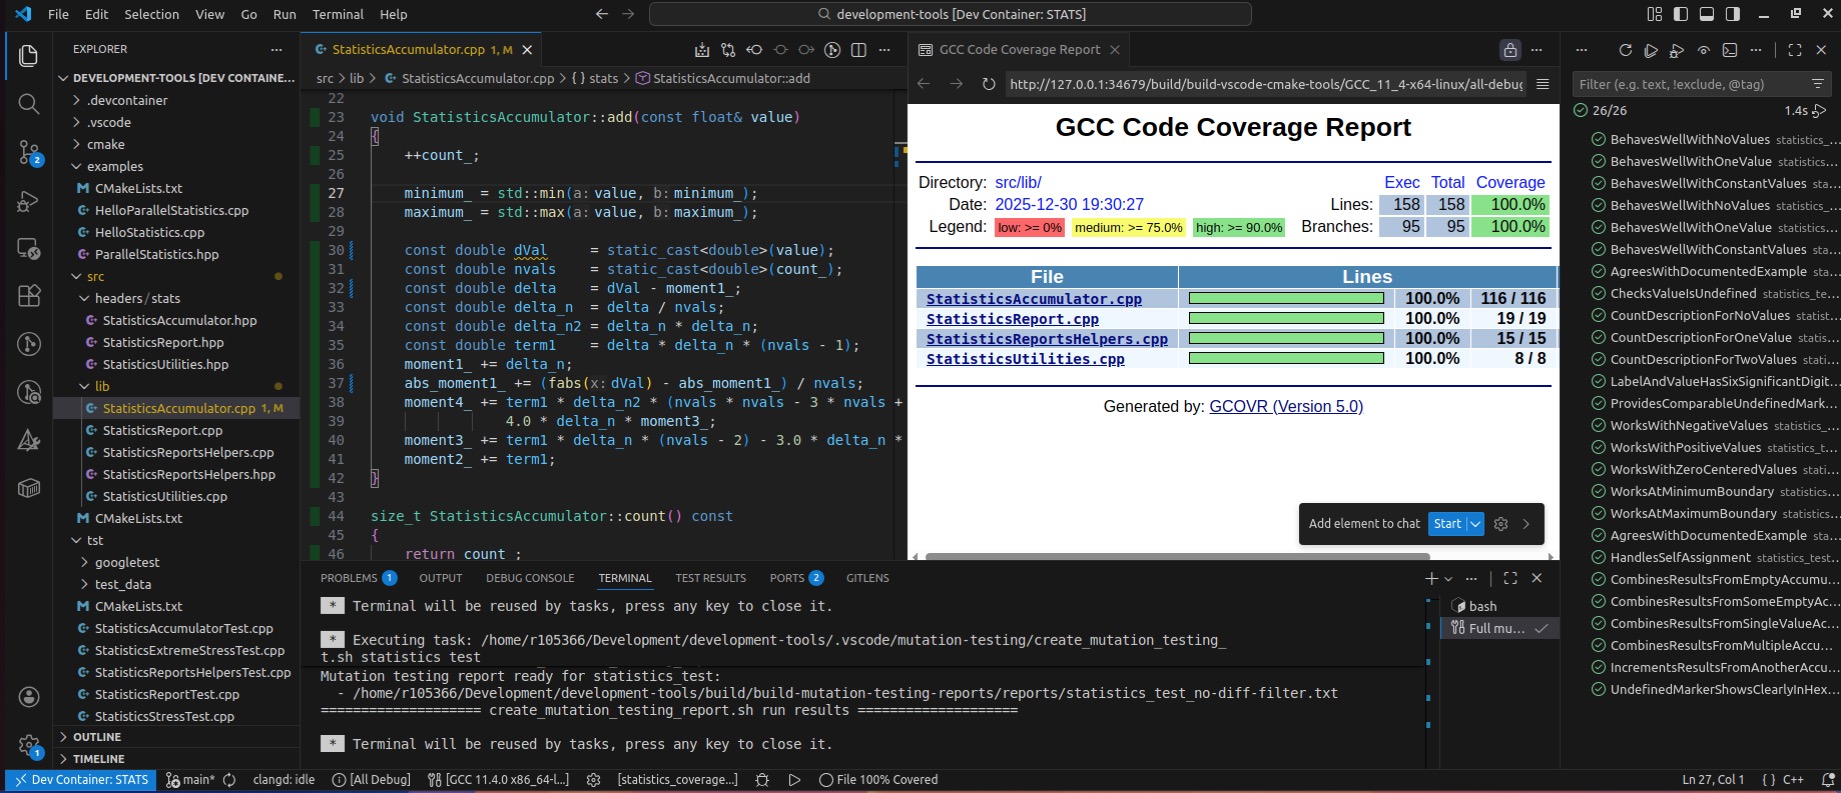Toggle Primary Side Bar layout button
The width and height of the screenshot is (1841, 793).
pyautogui.click(x=1681, y=14)
